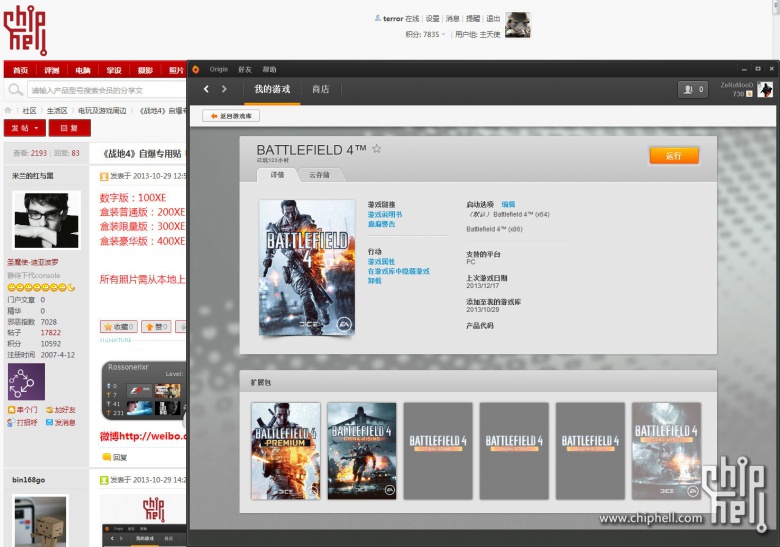The height and width of the screenshot is (547, 780).
Task: Click the Chiphell logo on the forum page
Action: (25, 30)
